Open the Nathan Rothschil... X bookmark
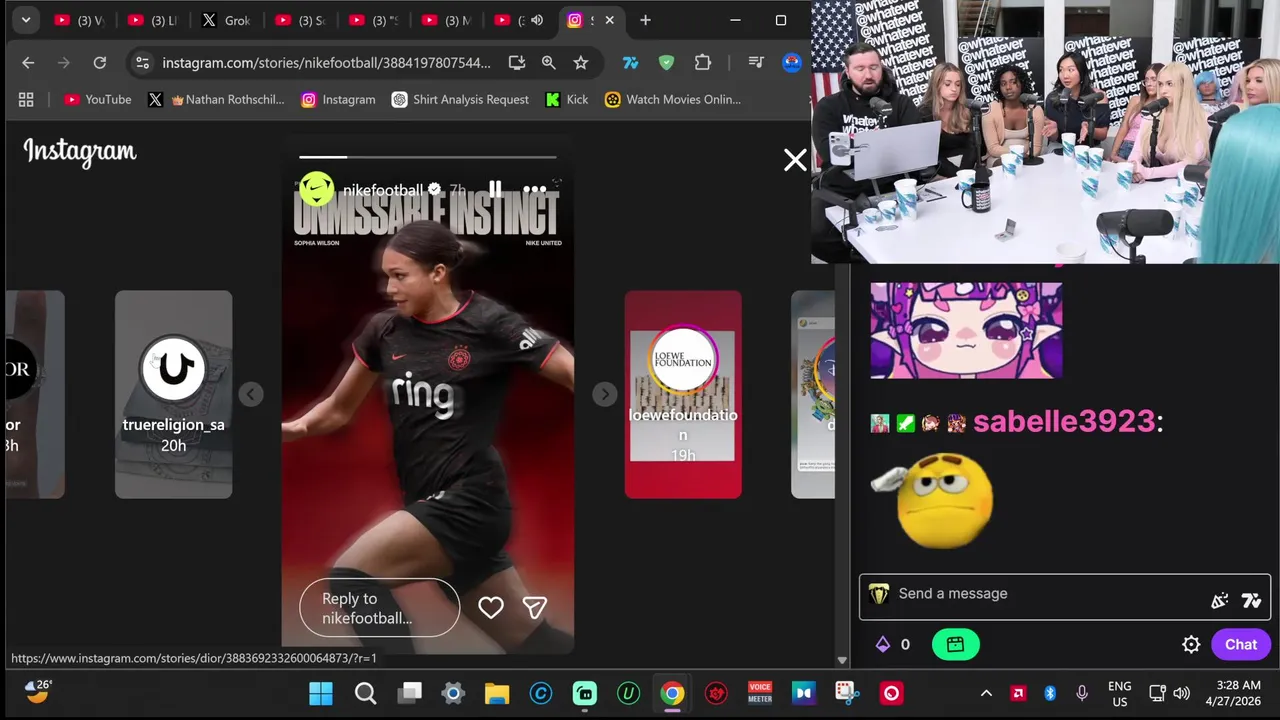1280x720 pixels. point(216,99)
